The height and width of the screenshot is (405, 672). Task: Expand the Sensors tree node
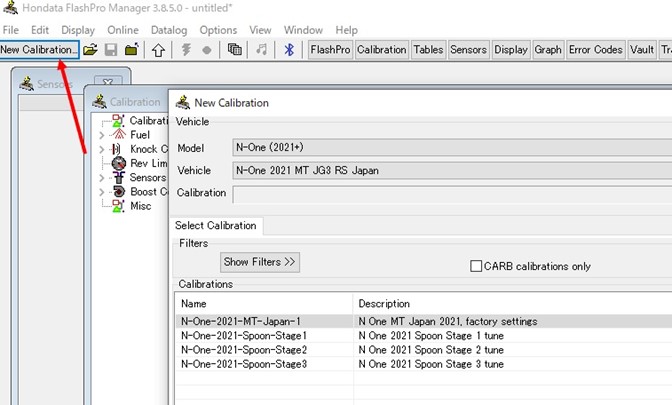pos(102,178)
